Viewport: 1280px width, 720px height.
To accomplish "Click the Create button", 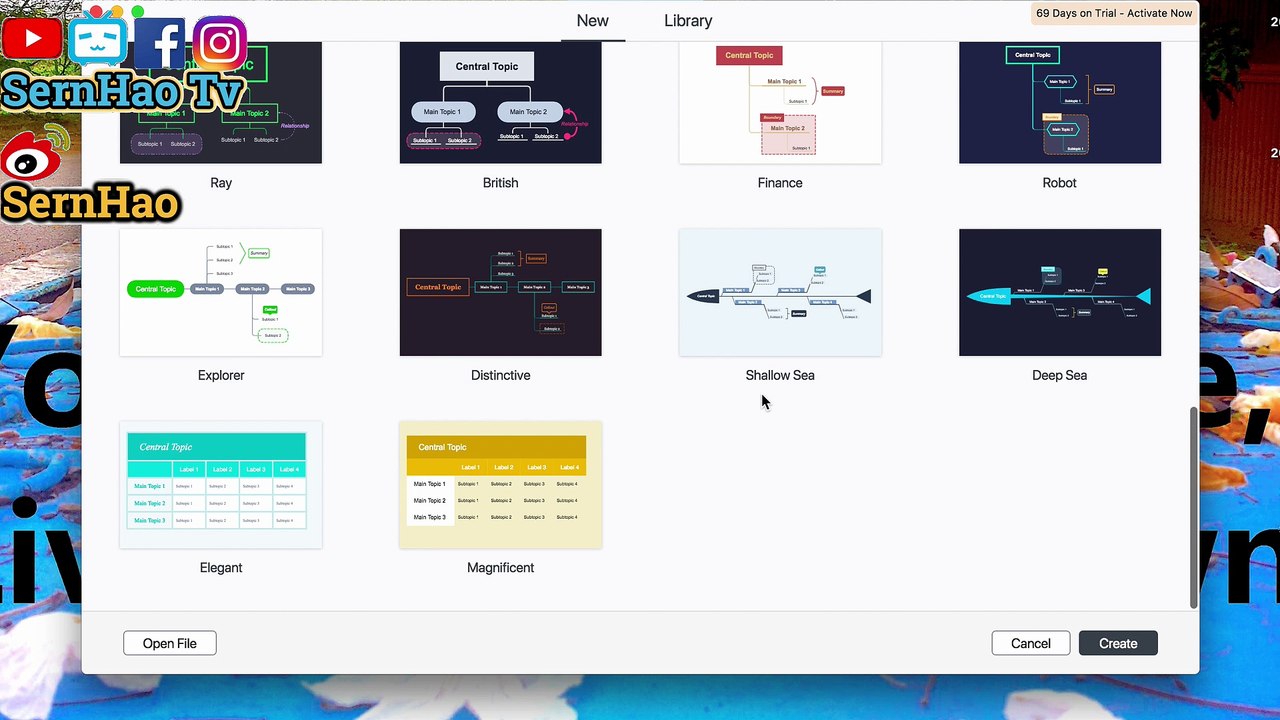I will pyautogui.click(x=1118, y=643).
